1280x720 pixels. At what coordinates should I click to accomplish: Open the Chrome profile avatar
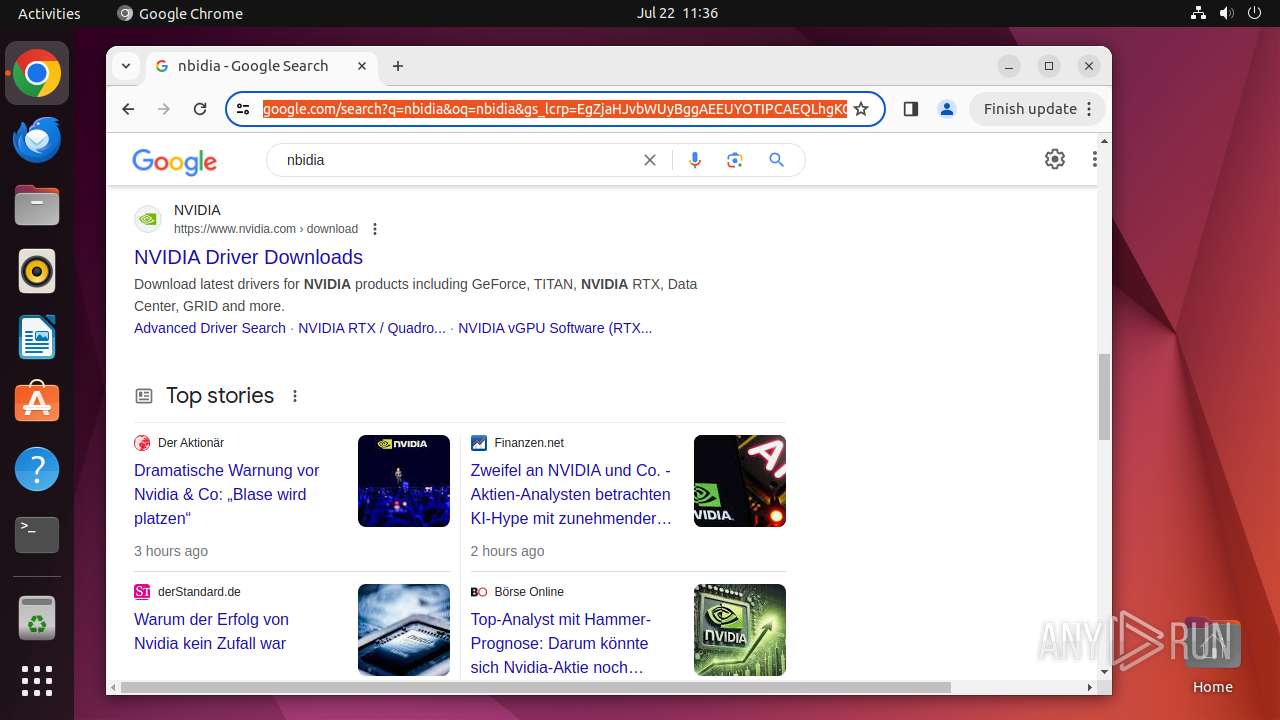pyautogui.click(x=947, y=109)
